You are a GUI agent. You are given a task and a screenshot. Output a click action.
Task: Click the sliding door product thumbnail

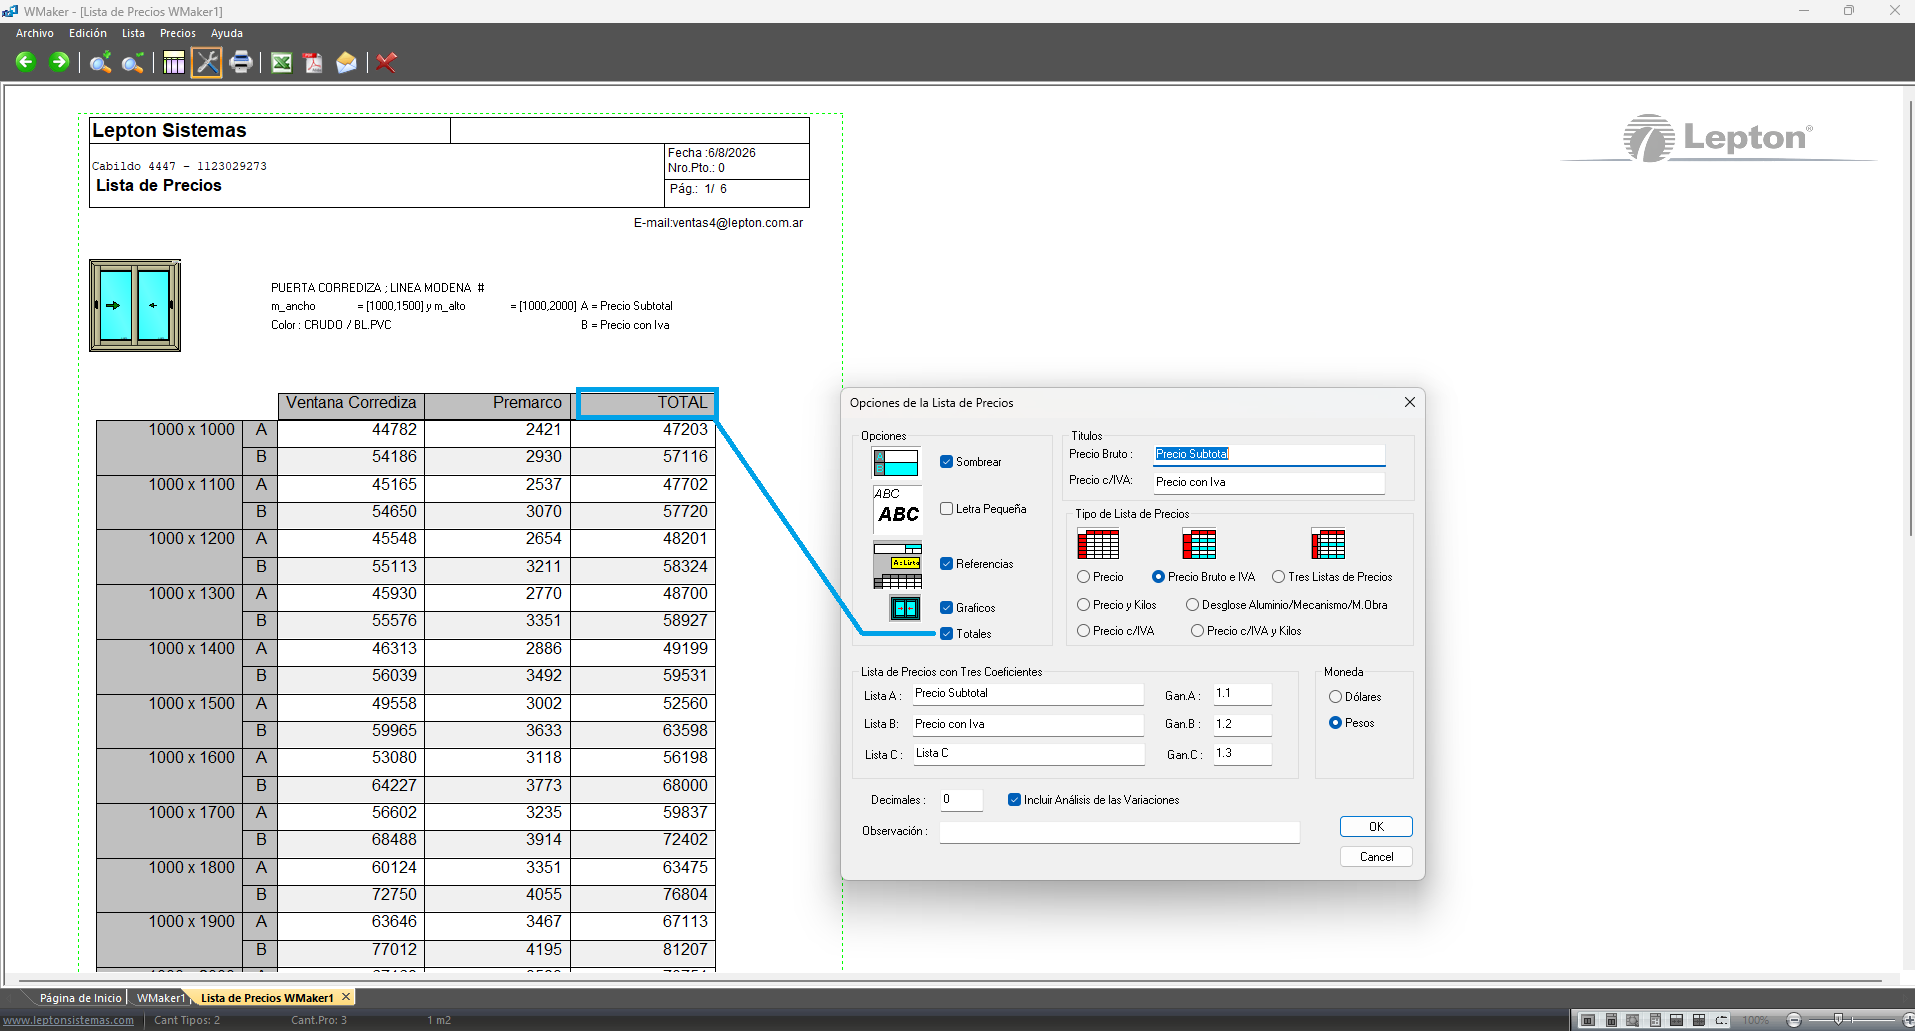tap(135, 305)
